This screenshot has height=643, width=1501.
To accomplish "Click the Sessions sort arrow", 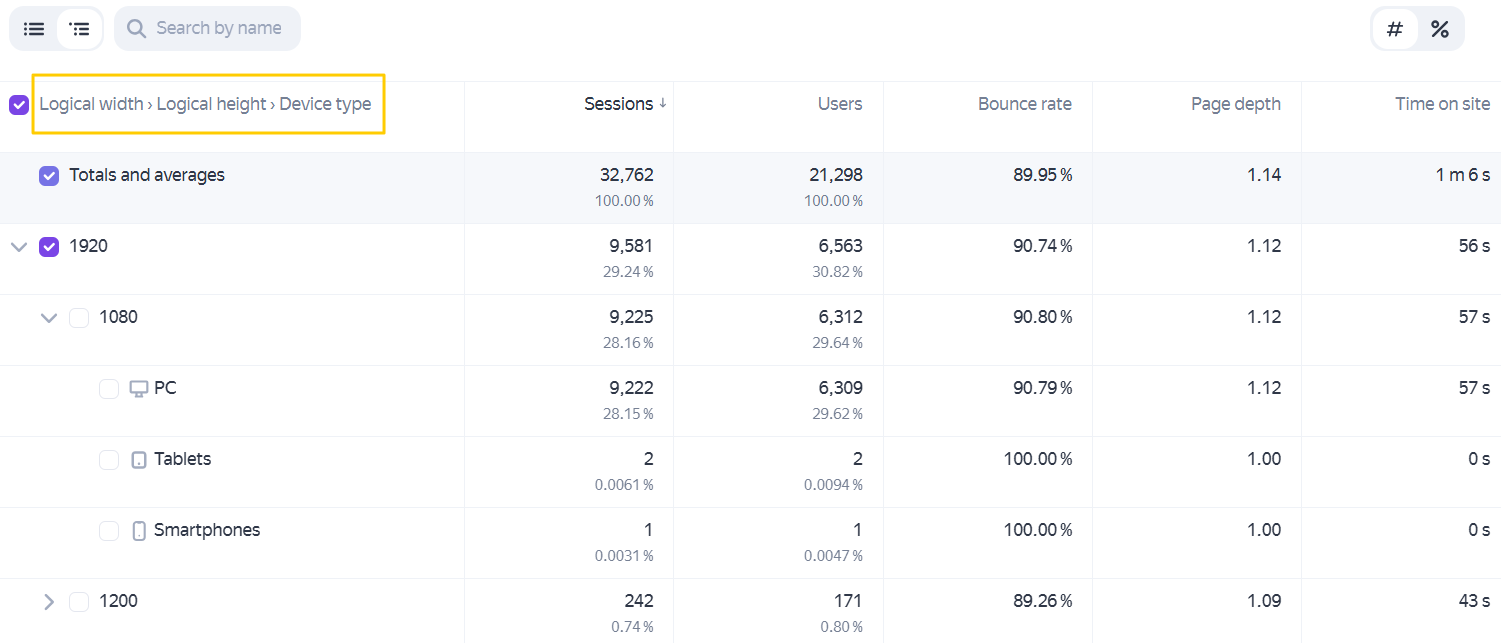I will pyautogui.click(x=662, y=104).
